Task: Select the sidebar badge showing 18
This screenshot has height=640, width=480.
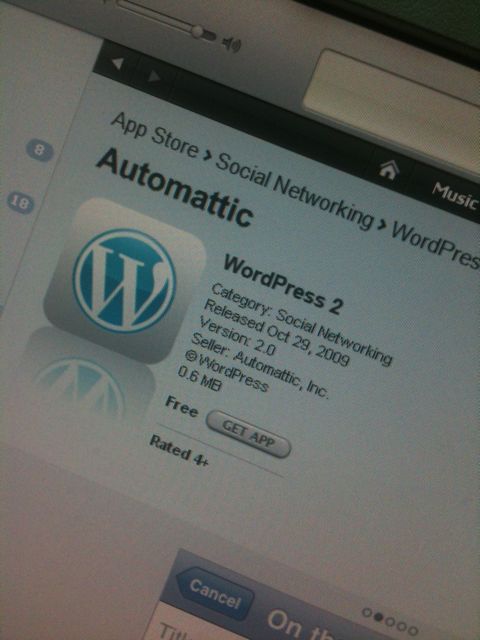Action: (x=20, y=202)
